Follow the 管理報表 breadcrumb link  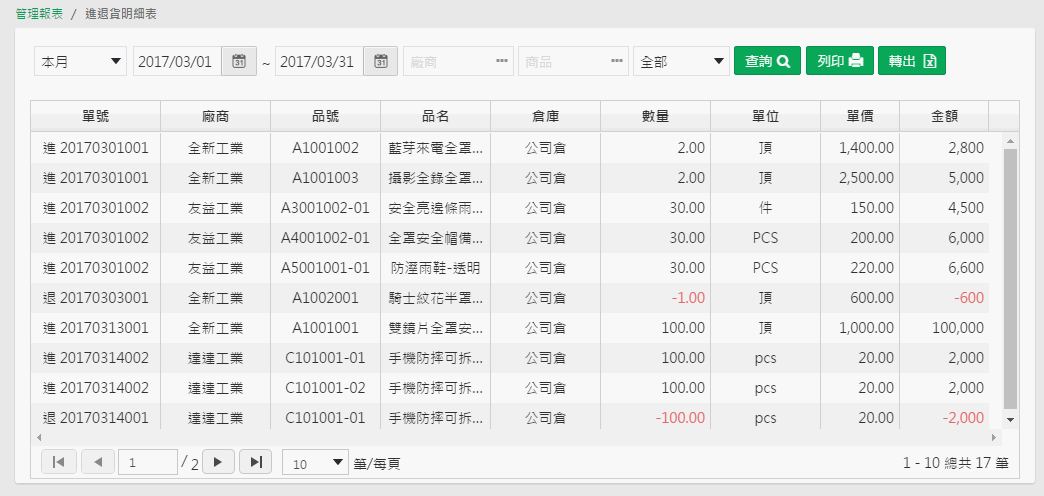click(x=39, y=13)
